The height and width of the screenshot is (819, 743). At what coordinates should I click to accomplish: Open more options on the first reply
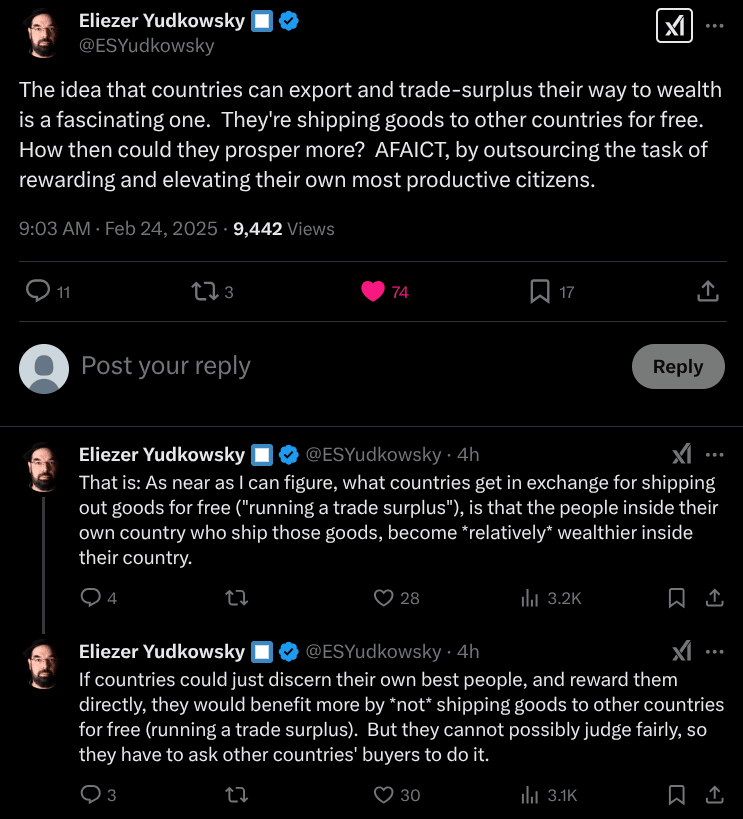[715, 454]
